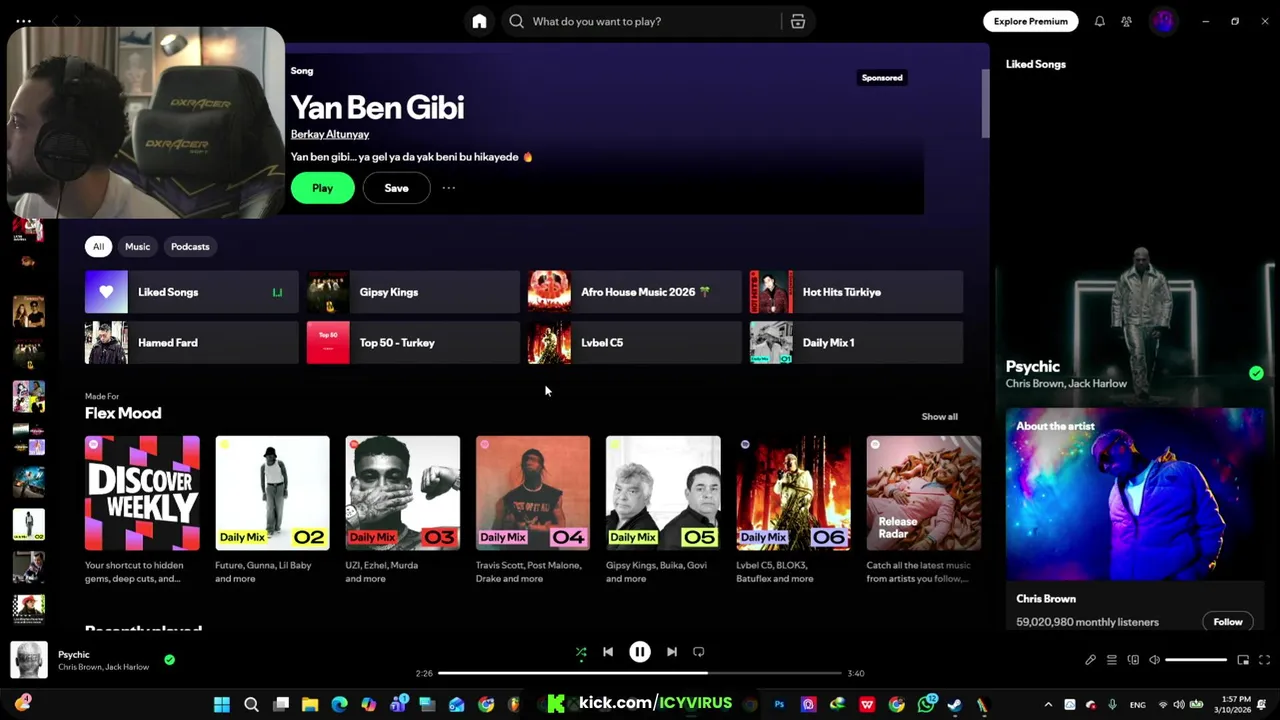Screen dimensions: 1280x720
Task: Open the Gipsy Kings shortcut tile
Action: [413, 292]
